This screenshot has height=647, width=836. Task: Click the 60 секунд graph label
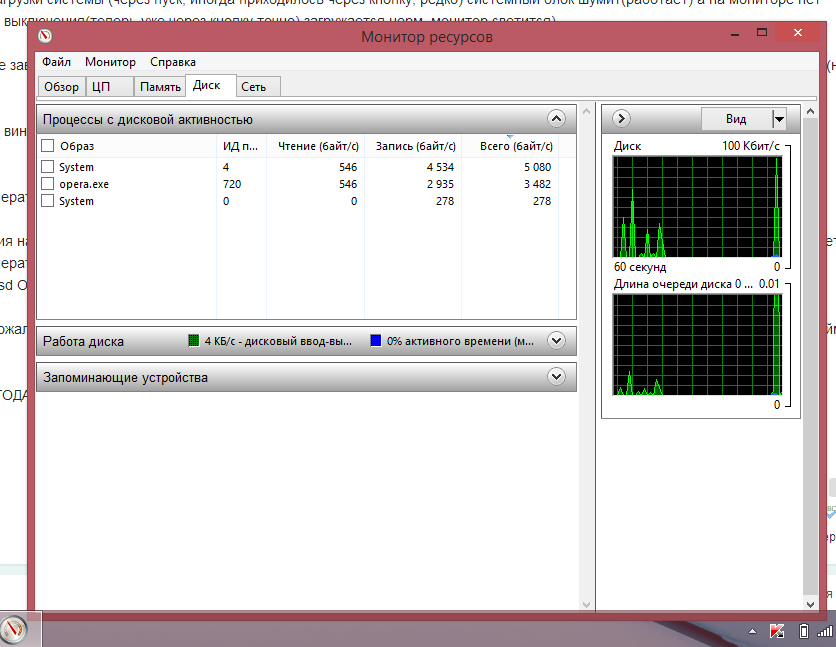pyautogui.click(x=640, y=267)
